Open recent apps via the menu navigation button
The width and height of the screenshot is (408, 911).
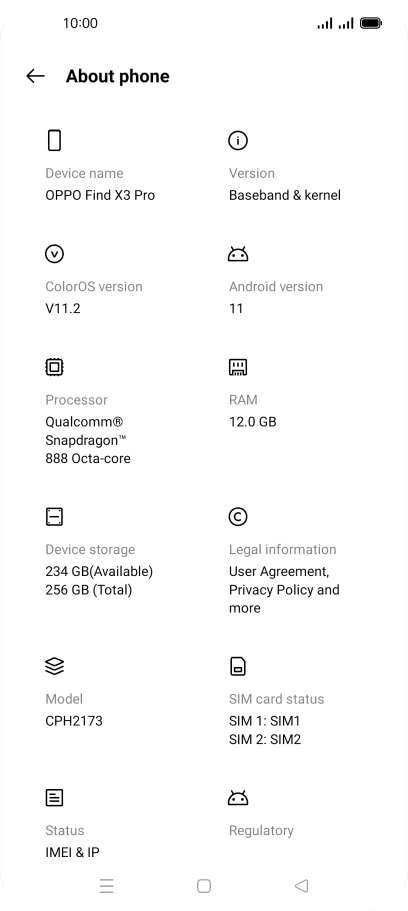pos(106,886)
